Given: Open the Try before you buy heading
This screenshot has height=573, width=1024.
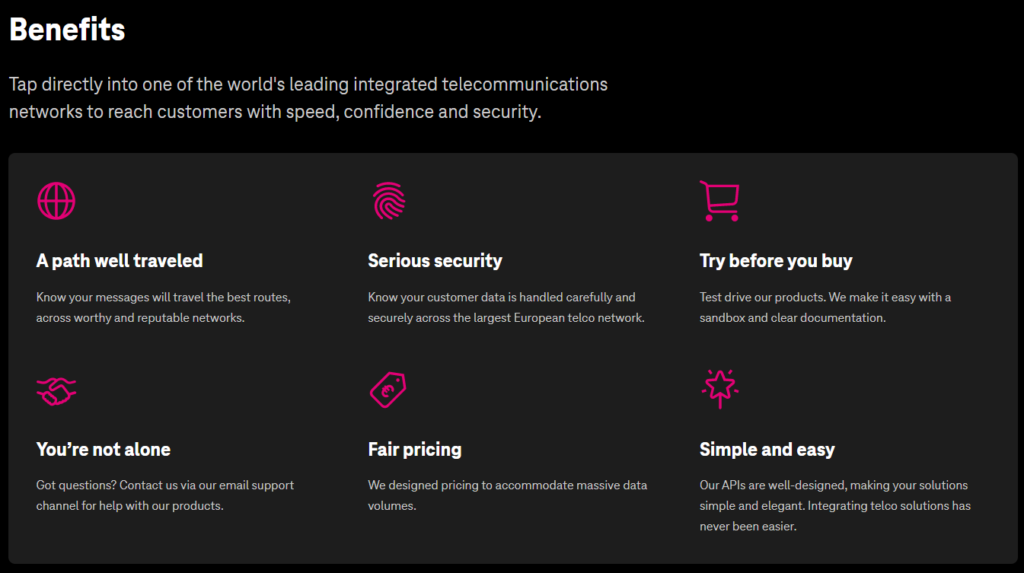Looking at the screenshot, I should pos(776,261).
